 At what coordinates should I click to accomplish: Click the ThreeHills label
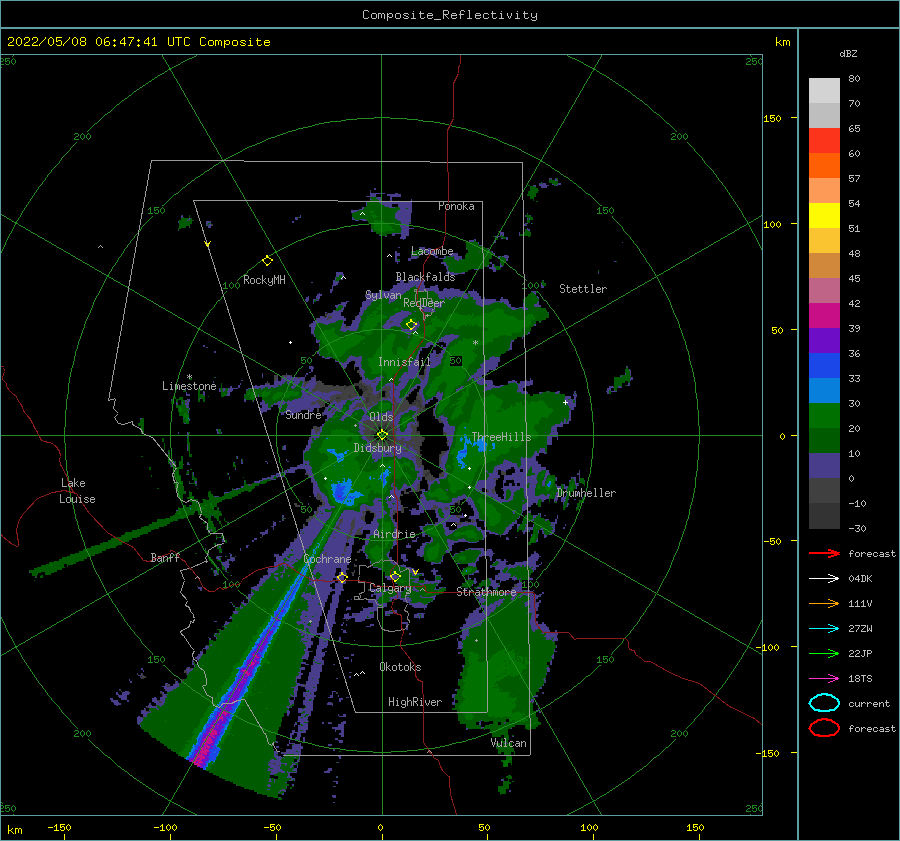tap(502, 437)
